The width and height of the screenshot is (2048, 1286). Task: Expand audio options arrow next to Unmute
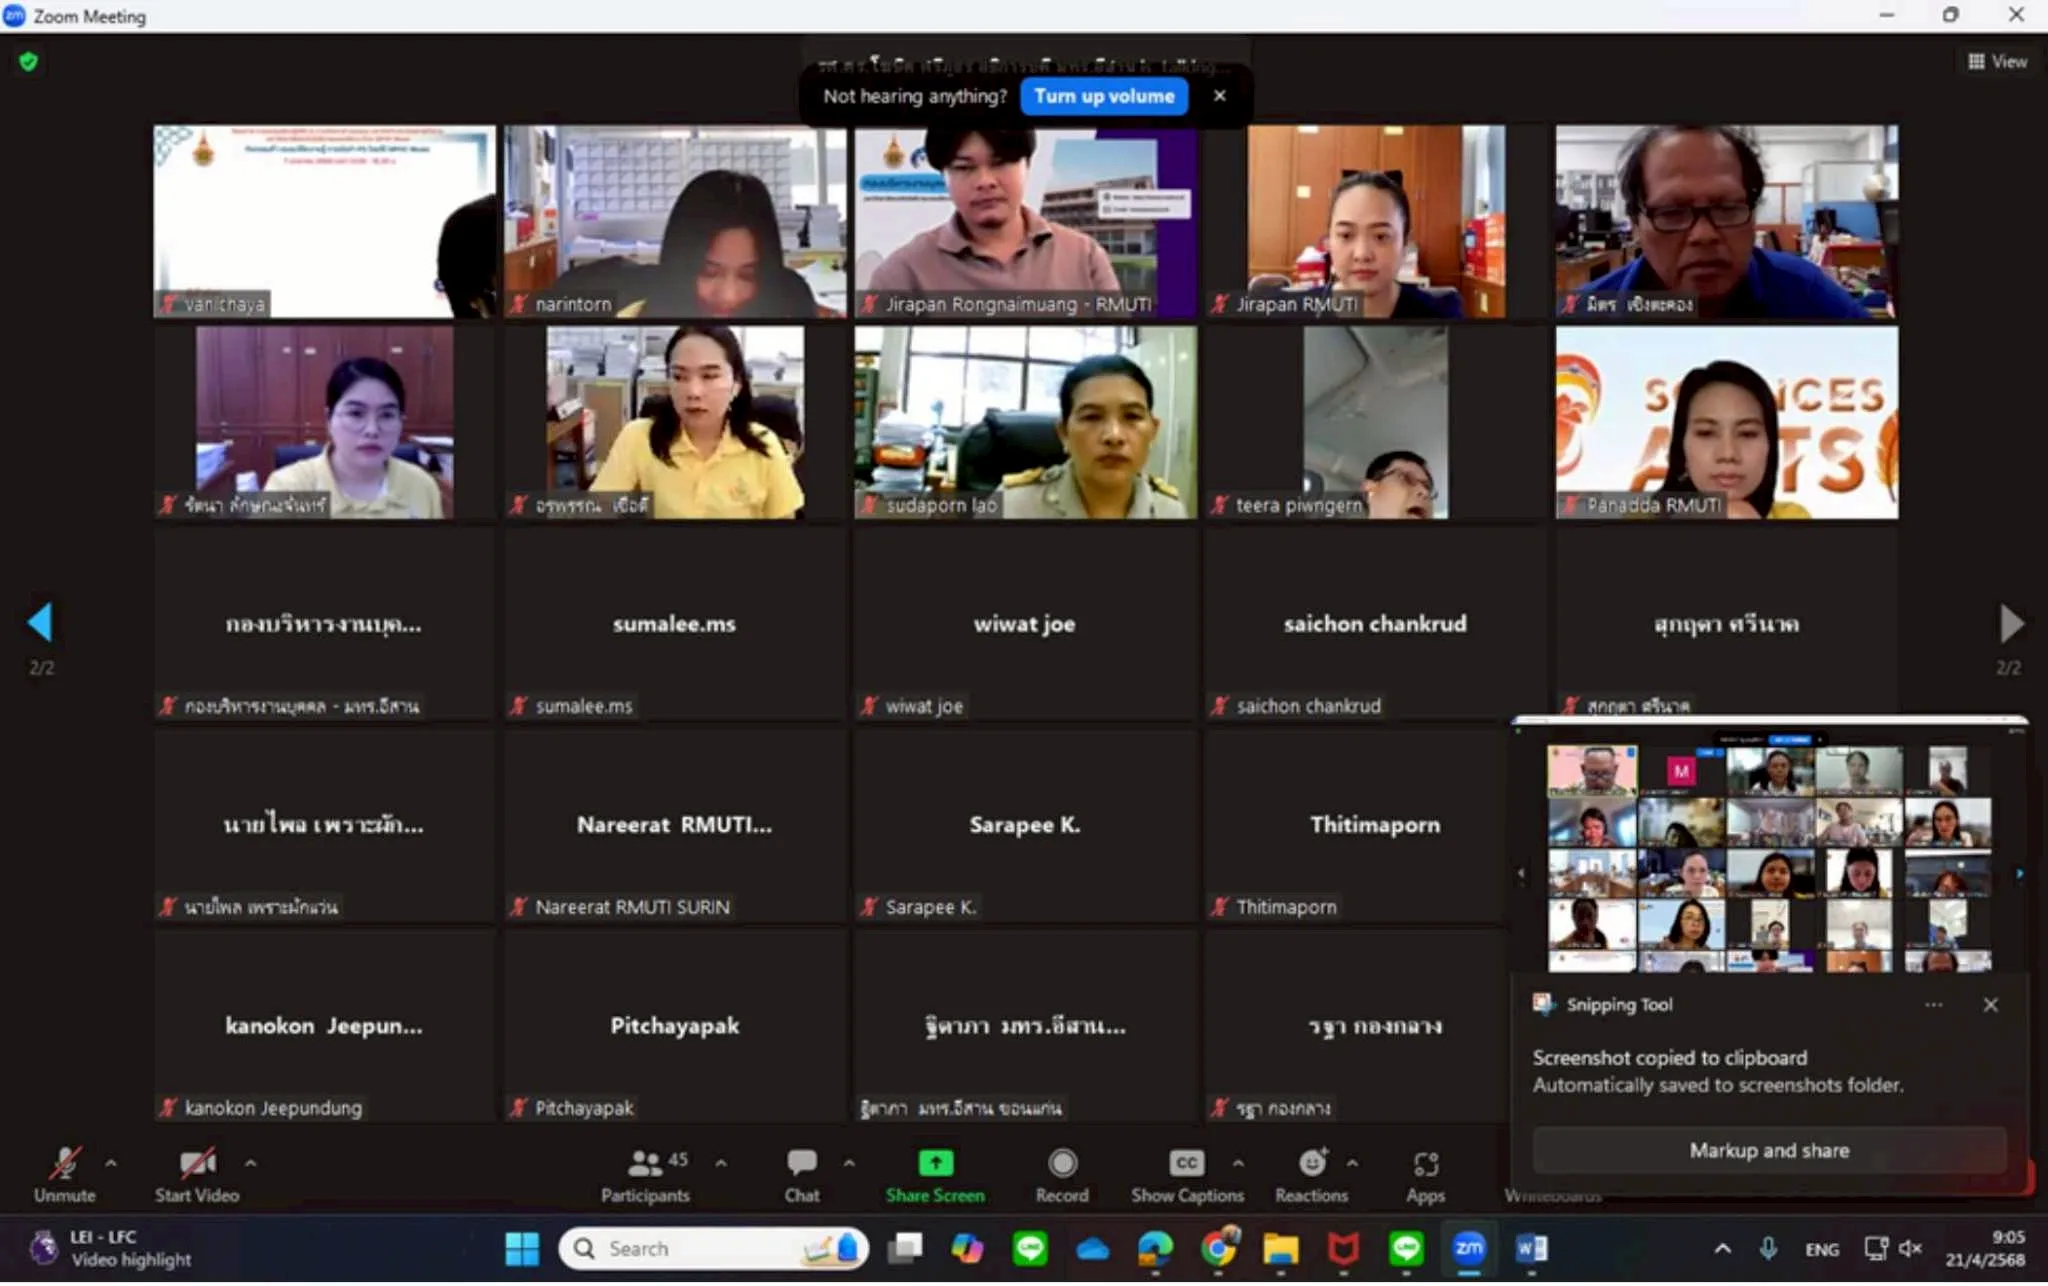pos(111,1163)
